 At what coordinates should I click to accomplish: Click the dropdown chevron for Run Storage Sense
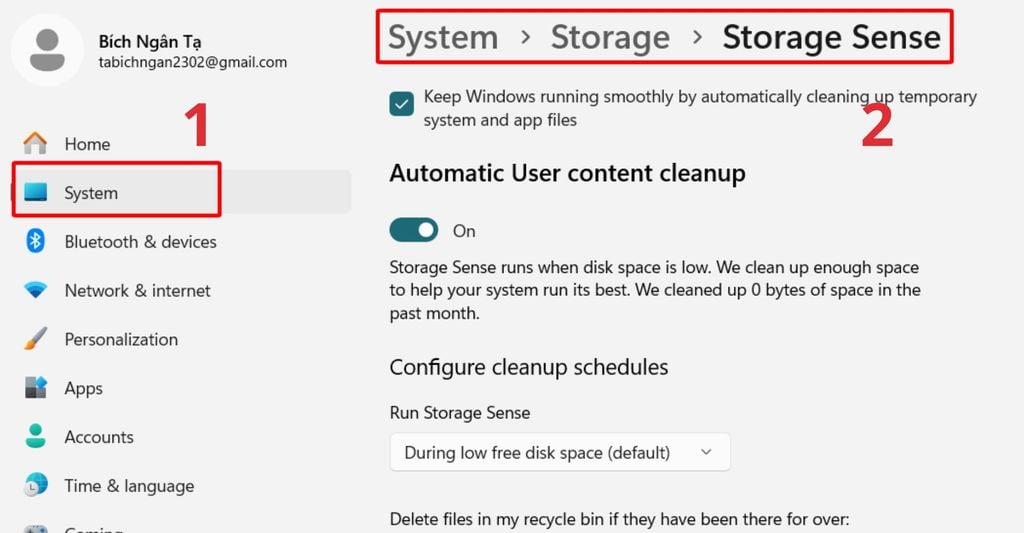point(705,452)
